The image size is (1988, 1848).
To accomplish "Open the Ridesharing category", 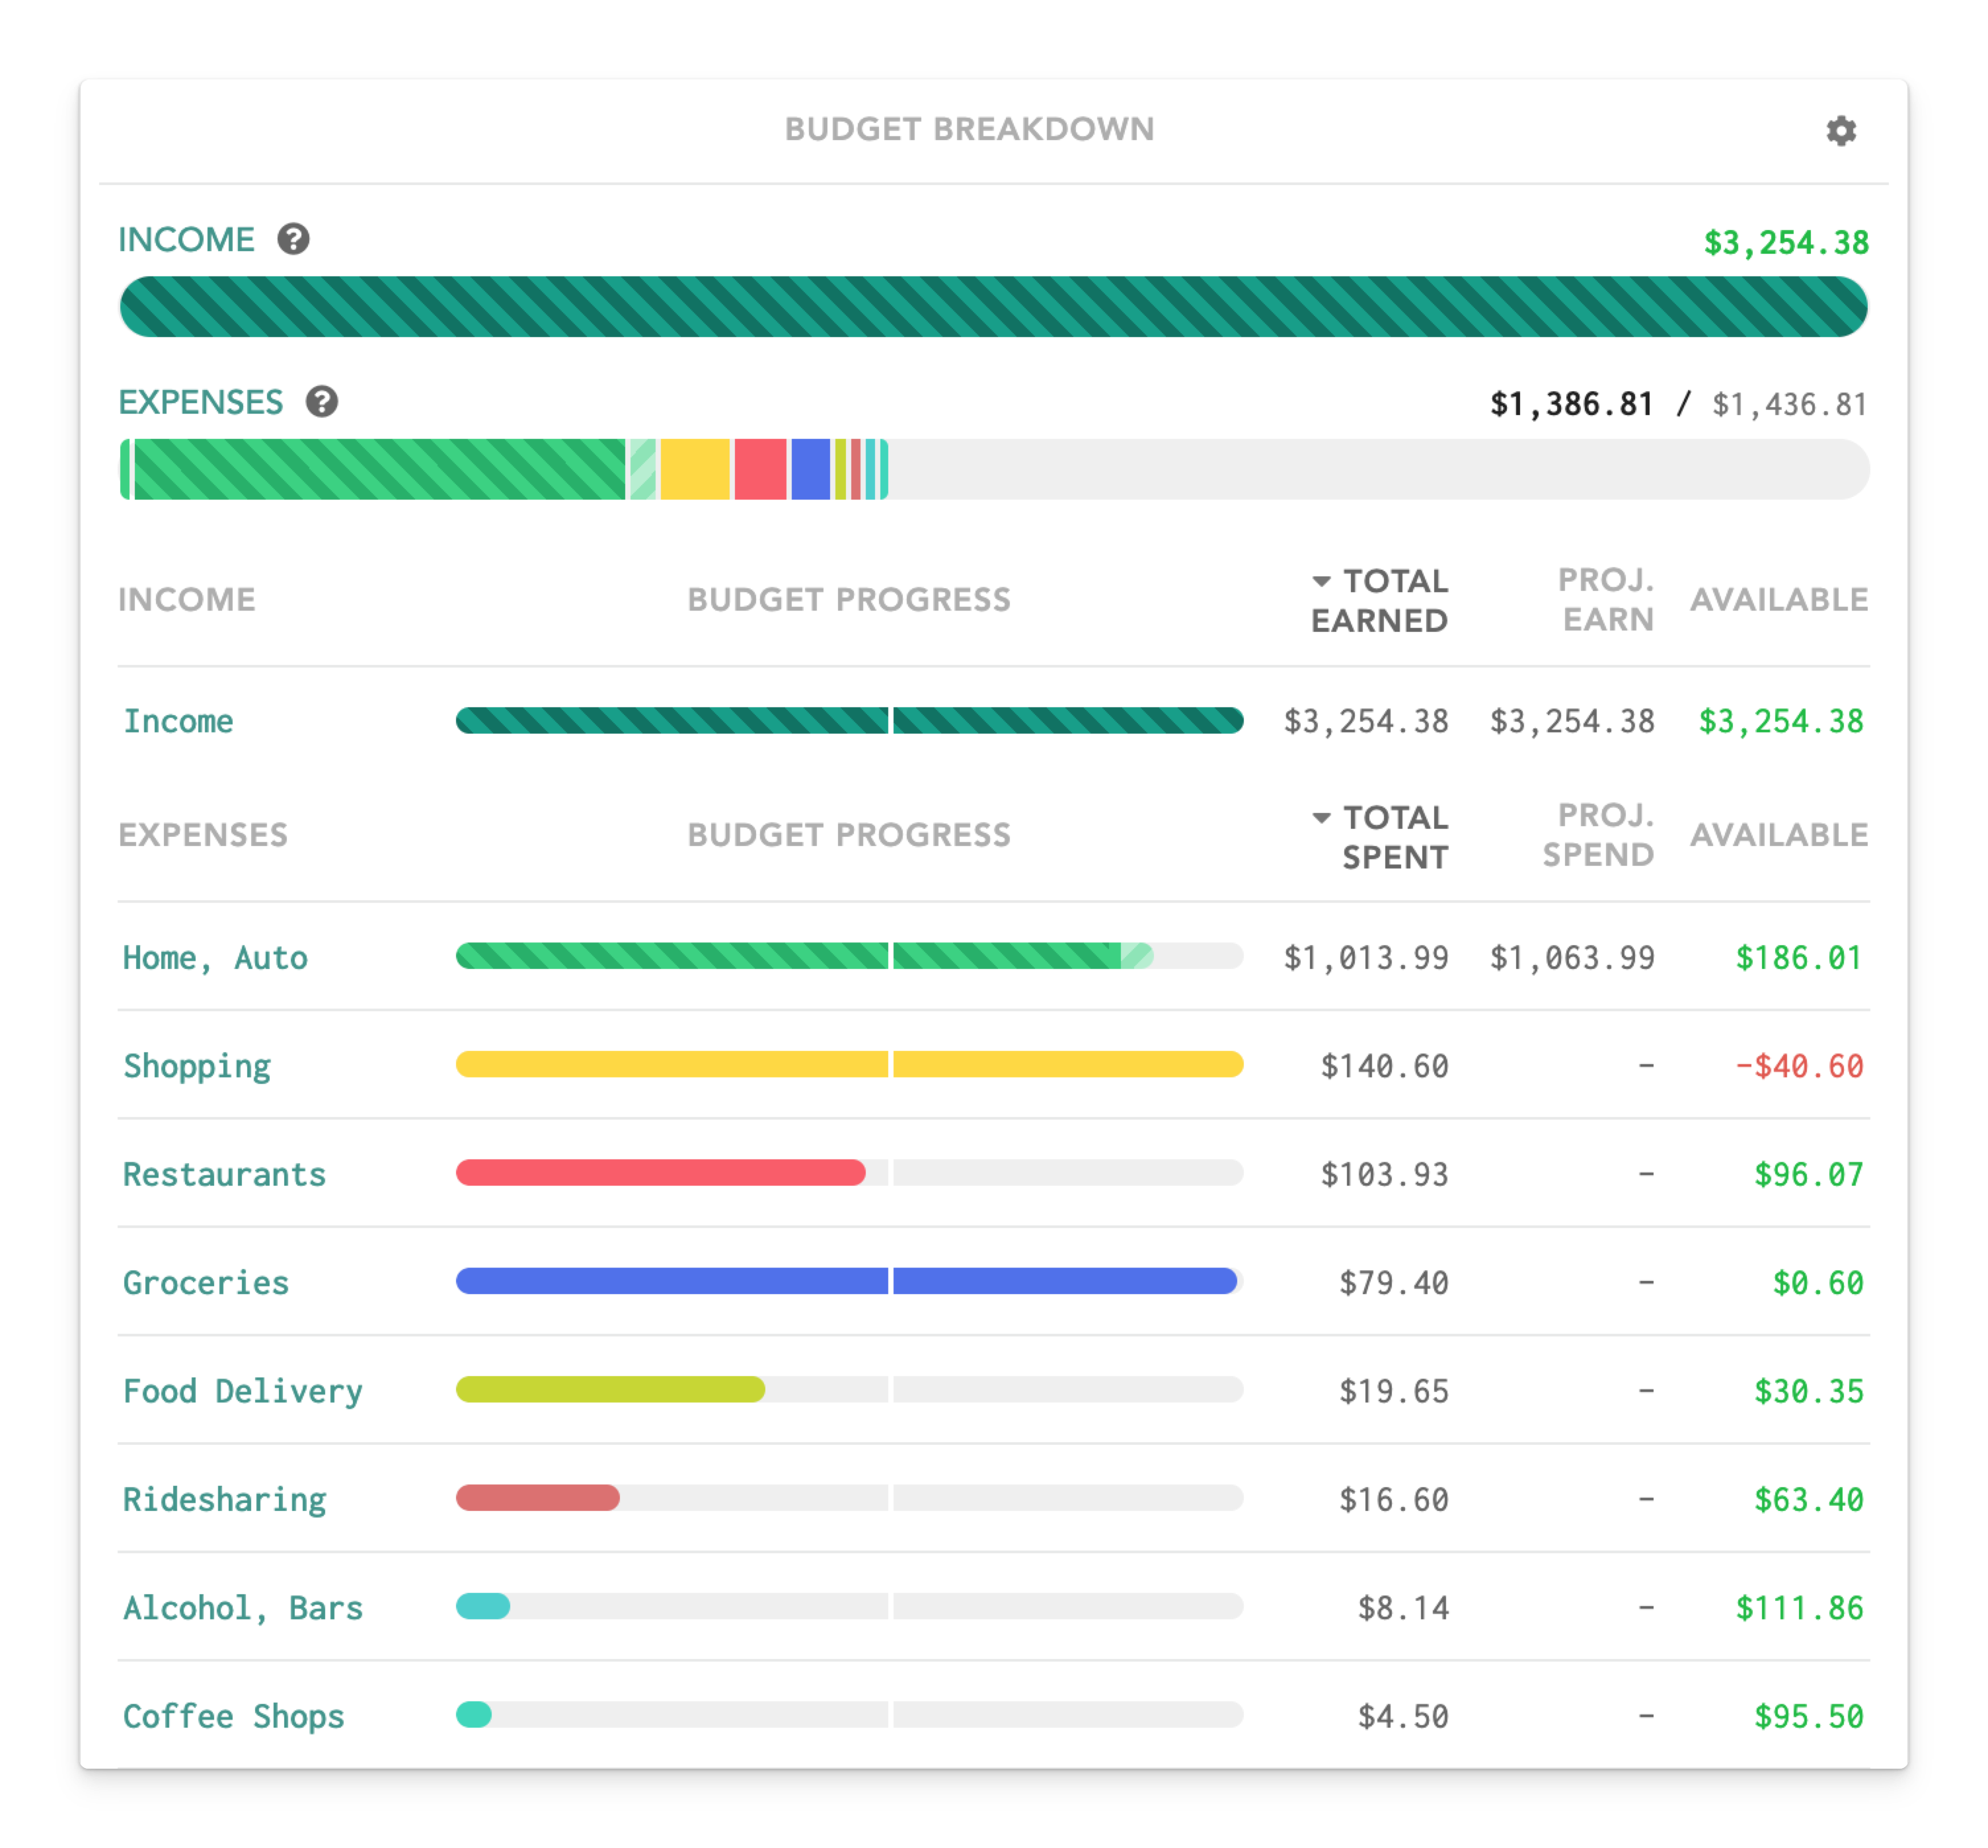I will point(224,1500).
